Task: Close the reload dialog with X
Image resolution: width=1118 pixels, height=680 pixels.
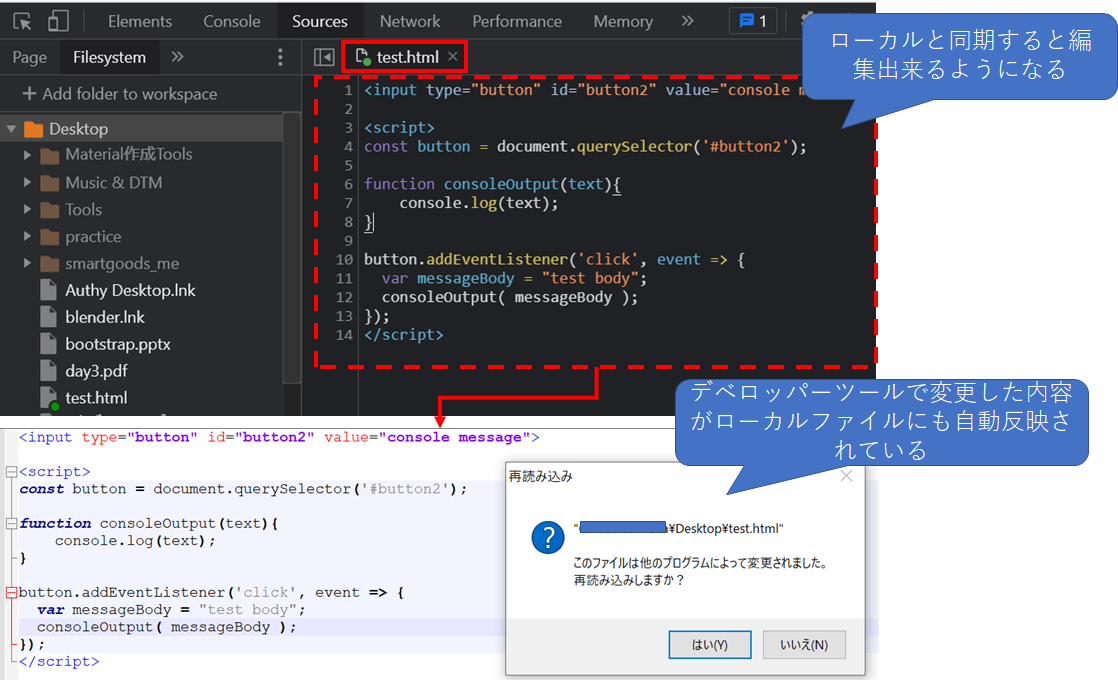Action: [846, 477]
